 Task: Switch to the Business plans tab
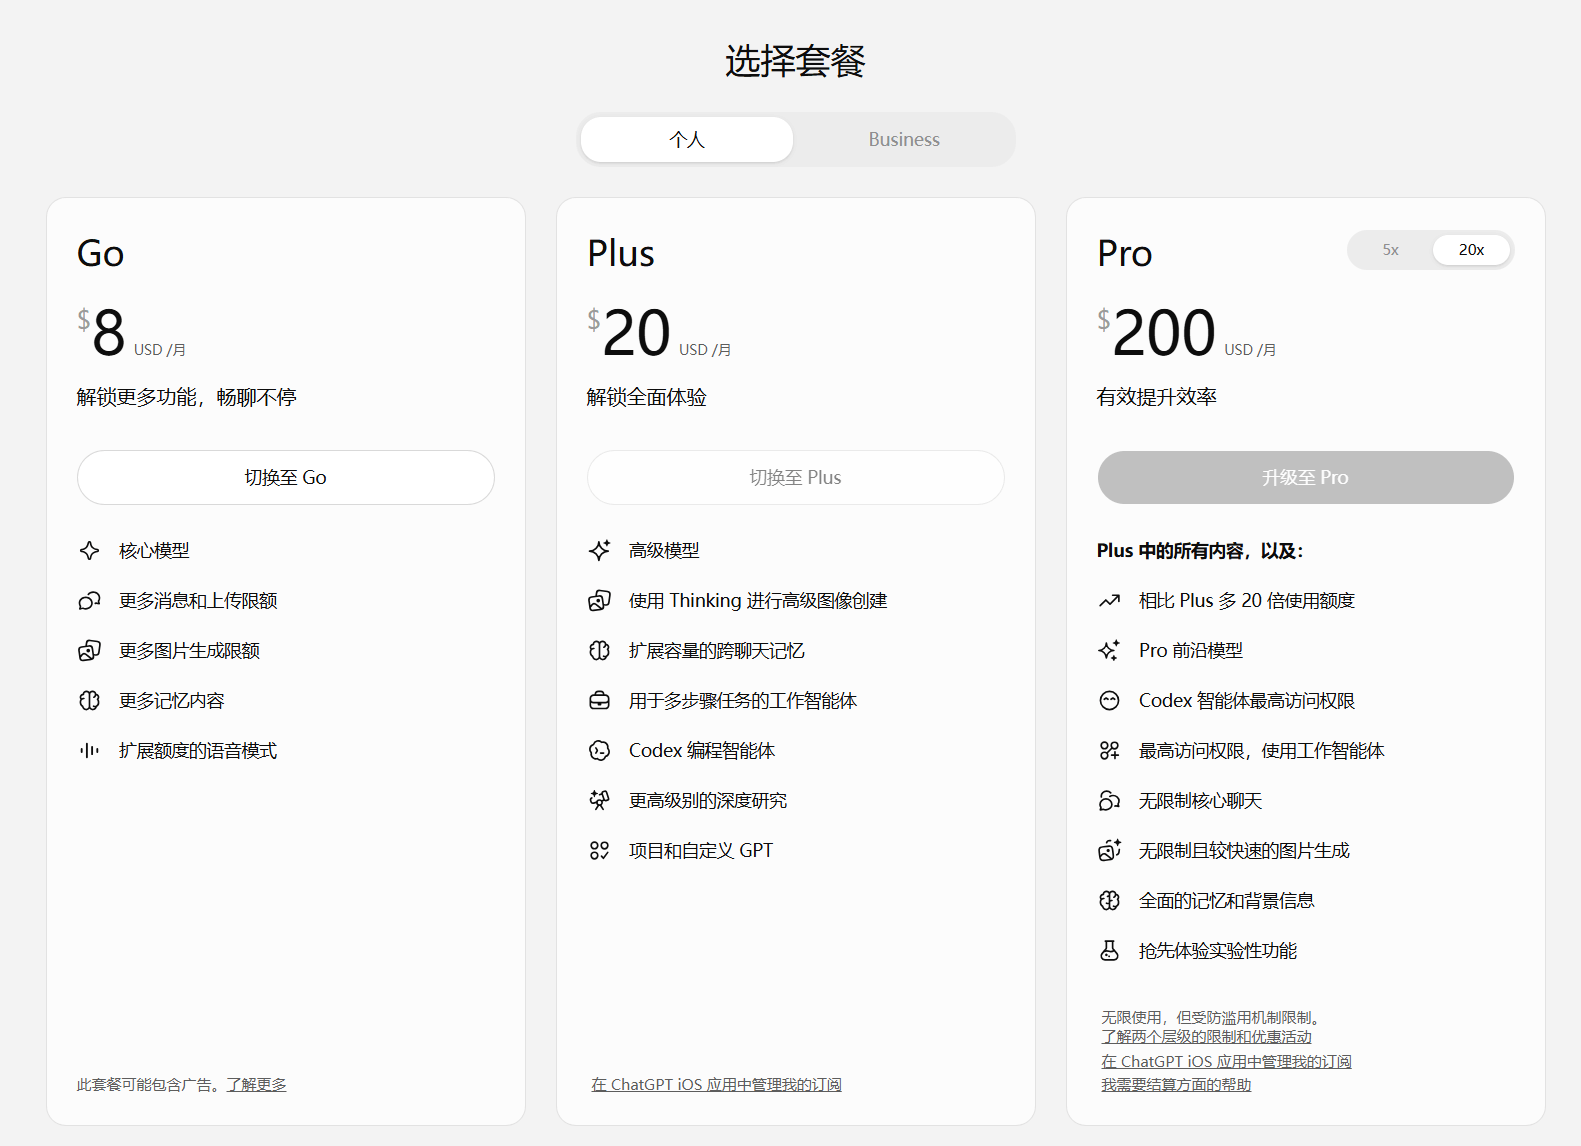(x=904, y=140)
